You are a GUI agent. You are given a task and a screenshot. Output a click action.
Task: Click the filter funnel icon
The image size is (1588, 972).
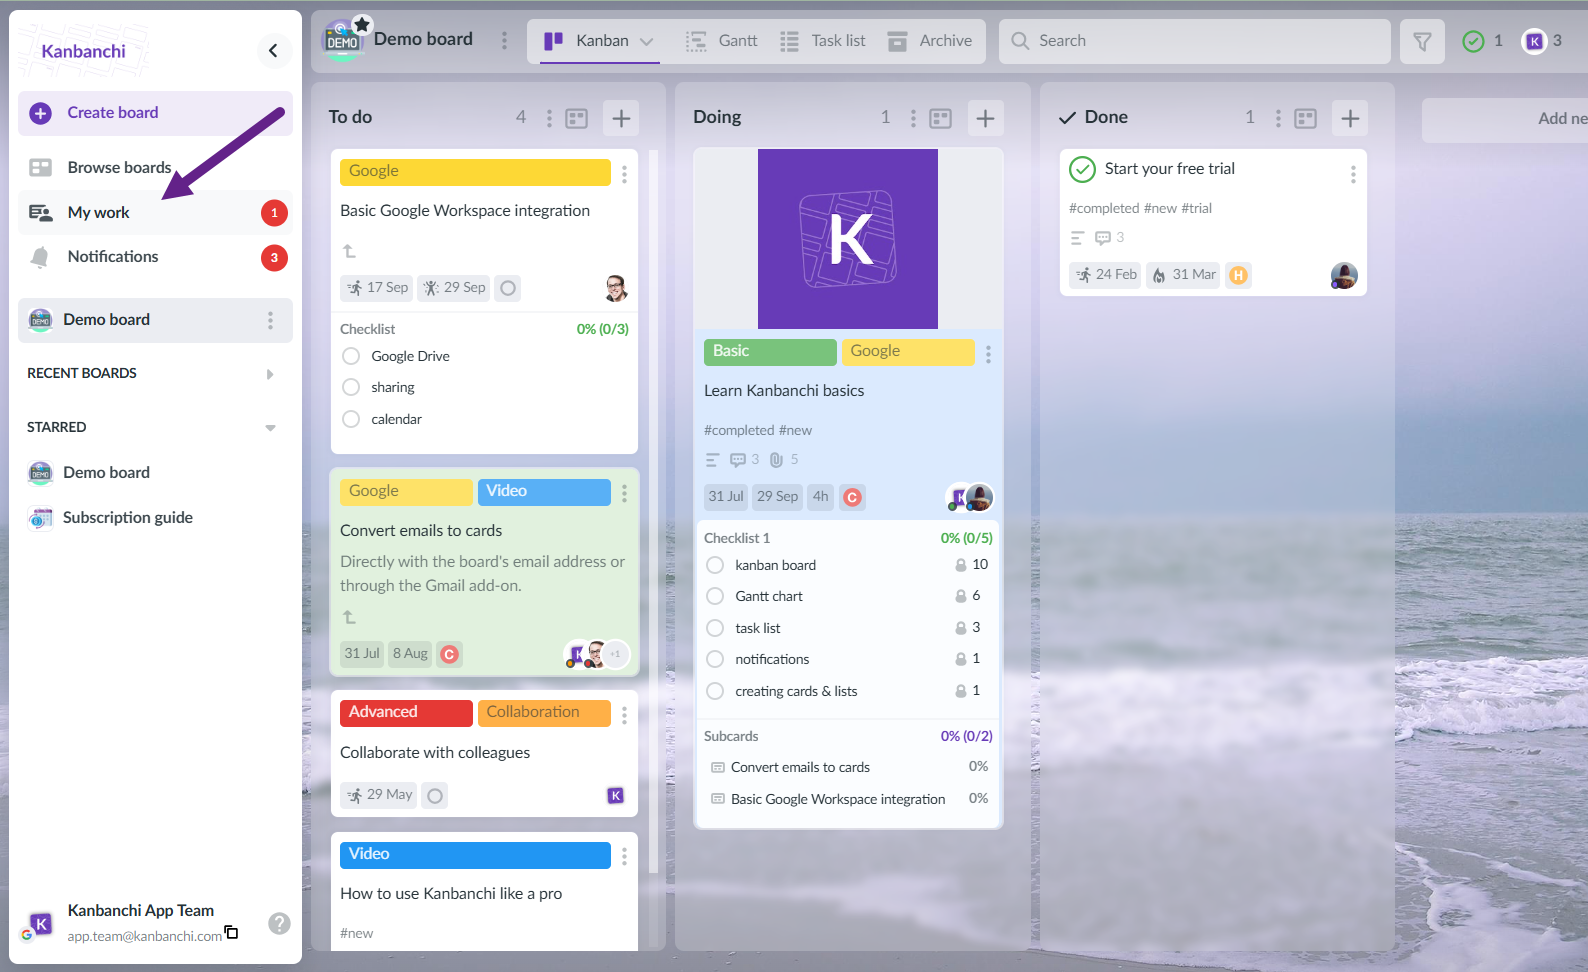click(x=1421, y=41)
